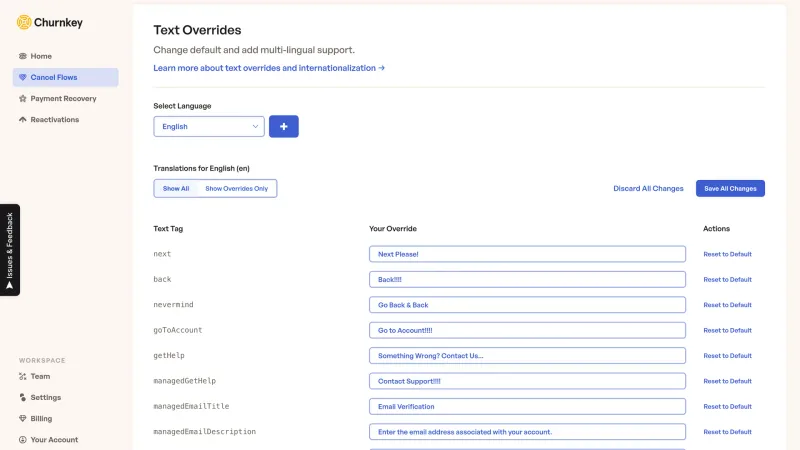Reset the managedEmailDescription tag to default
The width and height of the screenshot is (800, 450).
click(x=727, y=432)
